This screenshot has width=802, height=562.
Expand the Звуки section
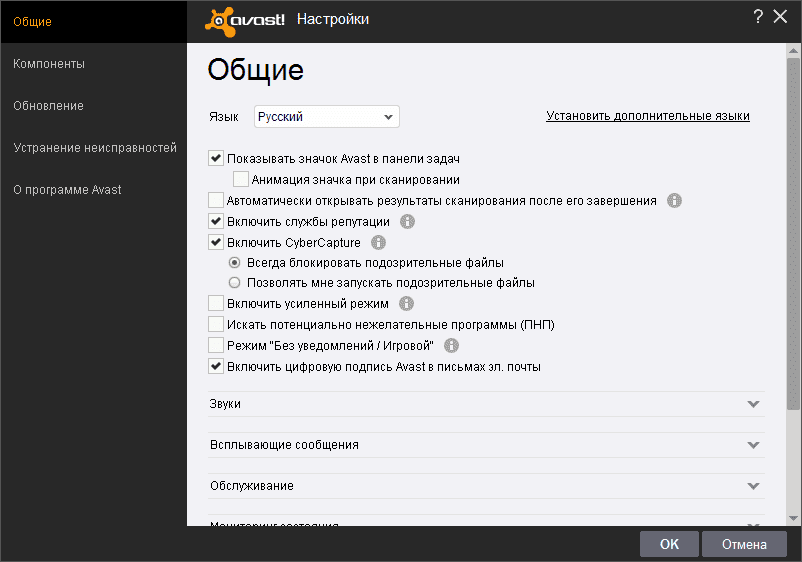(x=753, y=404)
